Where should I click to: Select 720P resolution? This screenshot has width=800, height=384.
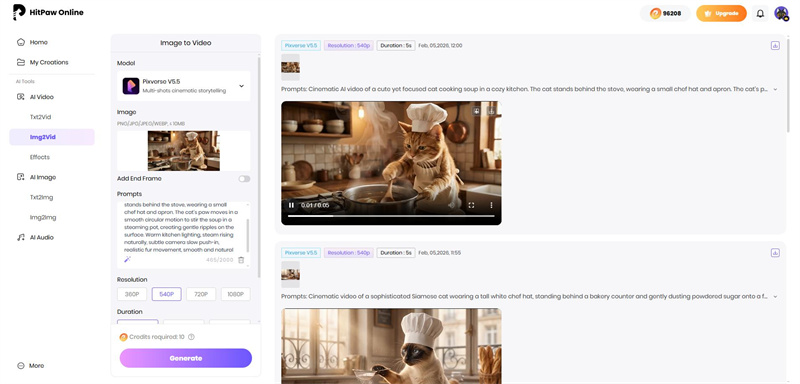201,294
